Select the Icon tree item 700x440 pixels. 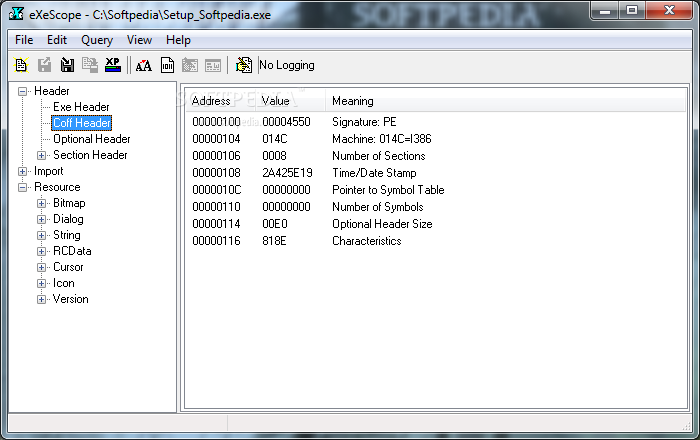64,283
